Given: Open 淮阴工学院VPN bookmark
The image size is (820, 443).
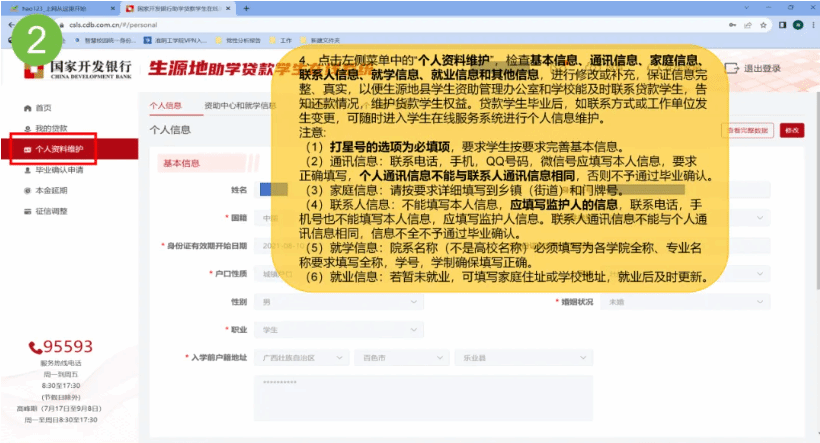Looking at the screenshot, I should pyautogui.click(x=176, y=40).
